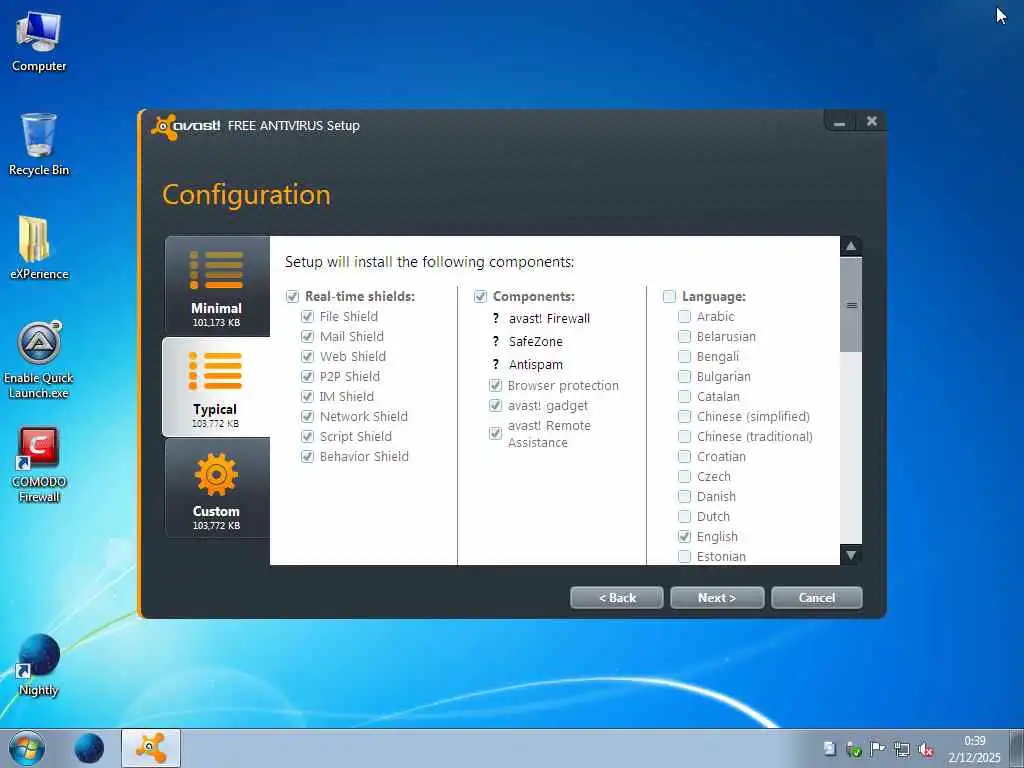Click the scrollbar thumb of the component list
The height and width of the screenshot is (768, 1024).
pos(851,305)
